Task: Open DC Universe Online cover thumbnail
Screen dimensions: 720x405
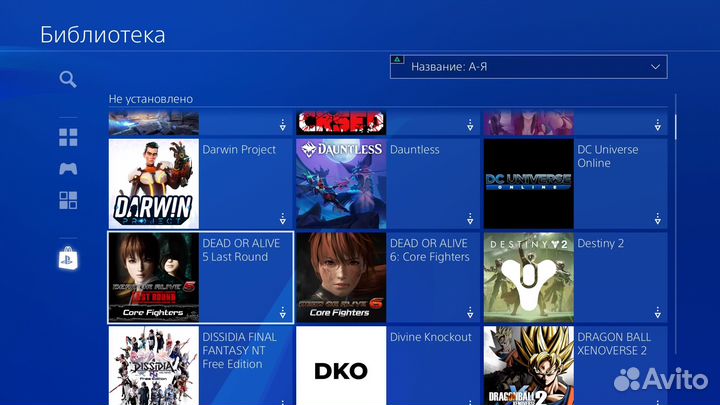Action: point(529,184)
